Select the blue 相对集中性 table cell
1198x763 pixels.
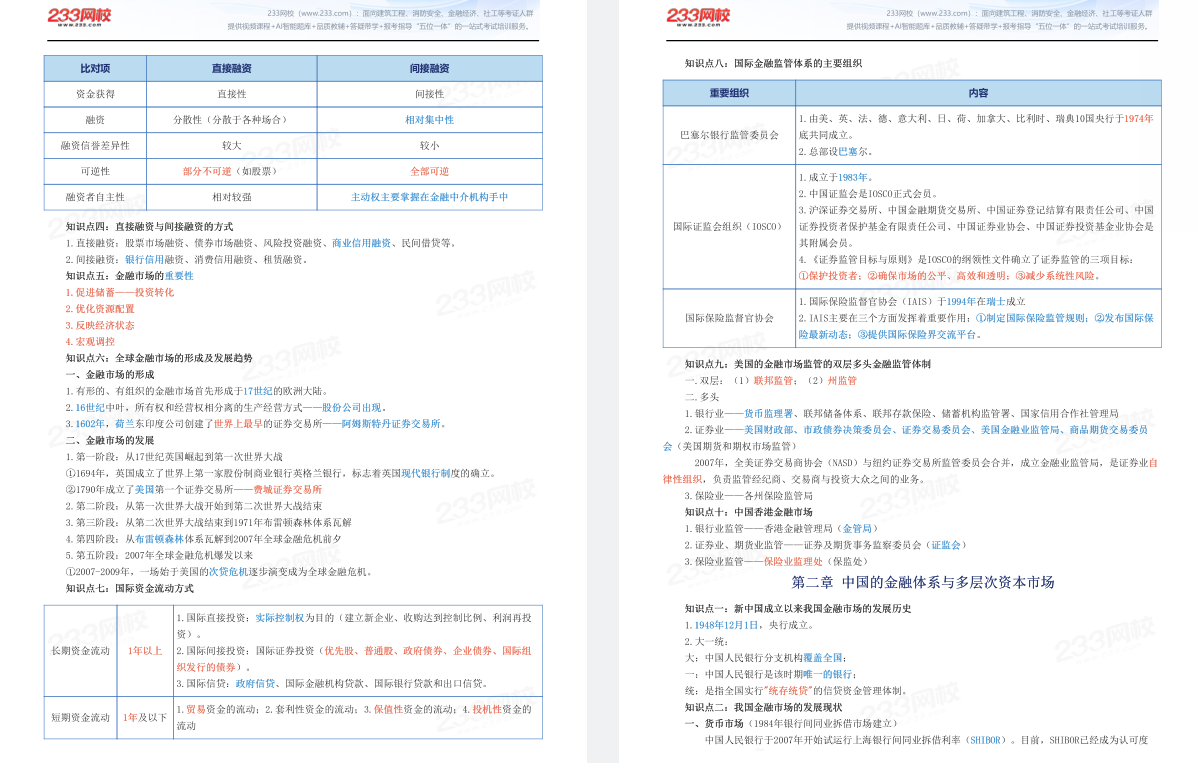click(x=429, y=120)
